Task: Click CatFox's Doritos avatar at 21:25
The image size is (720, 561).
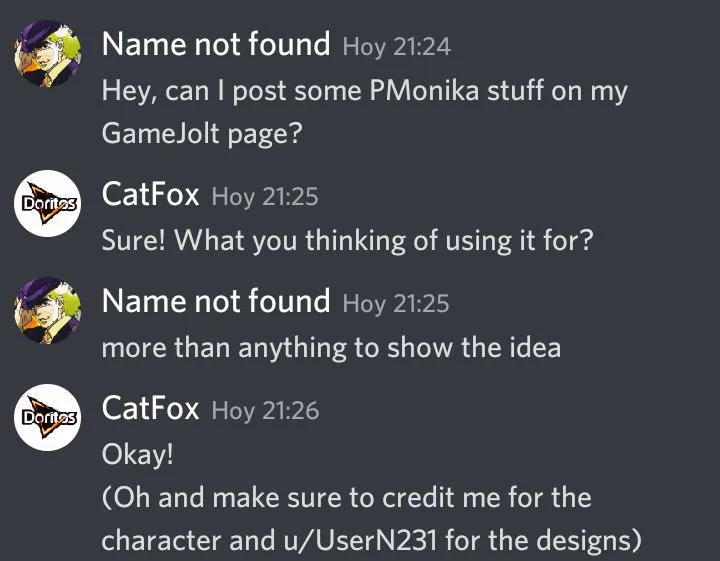Action: coord(47,203)
